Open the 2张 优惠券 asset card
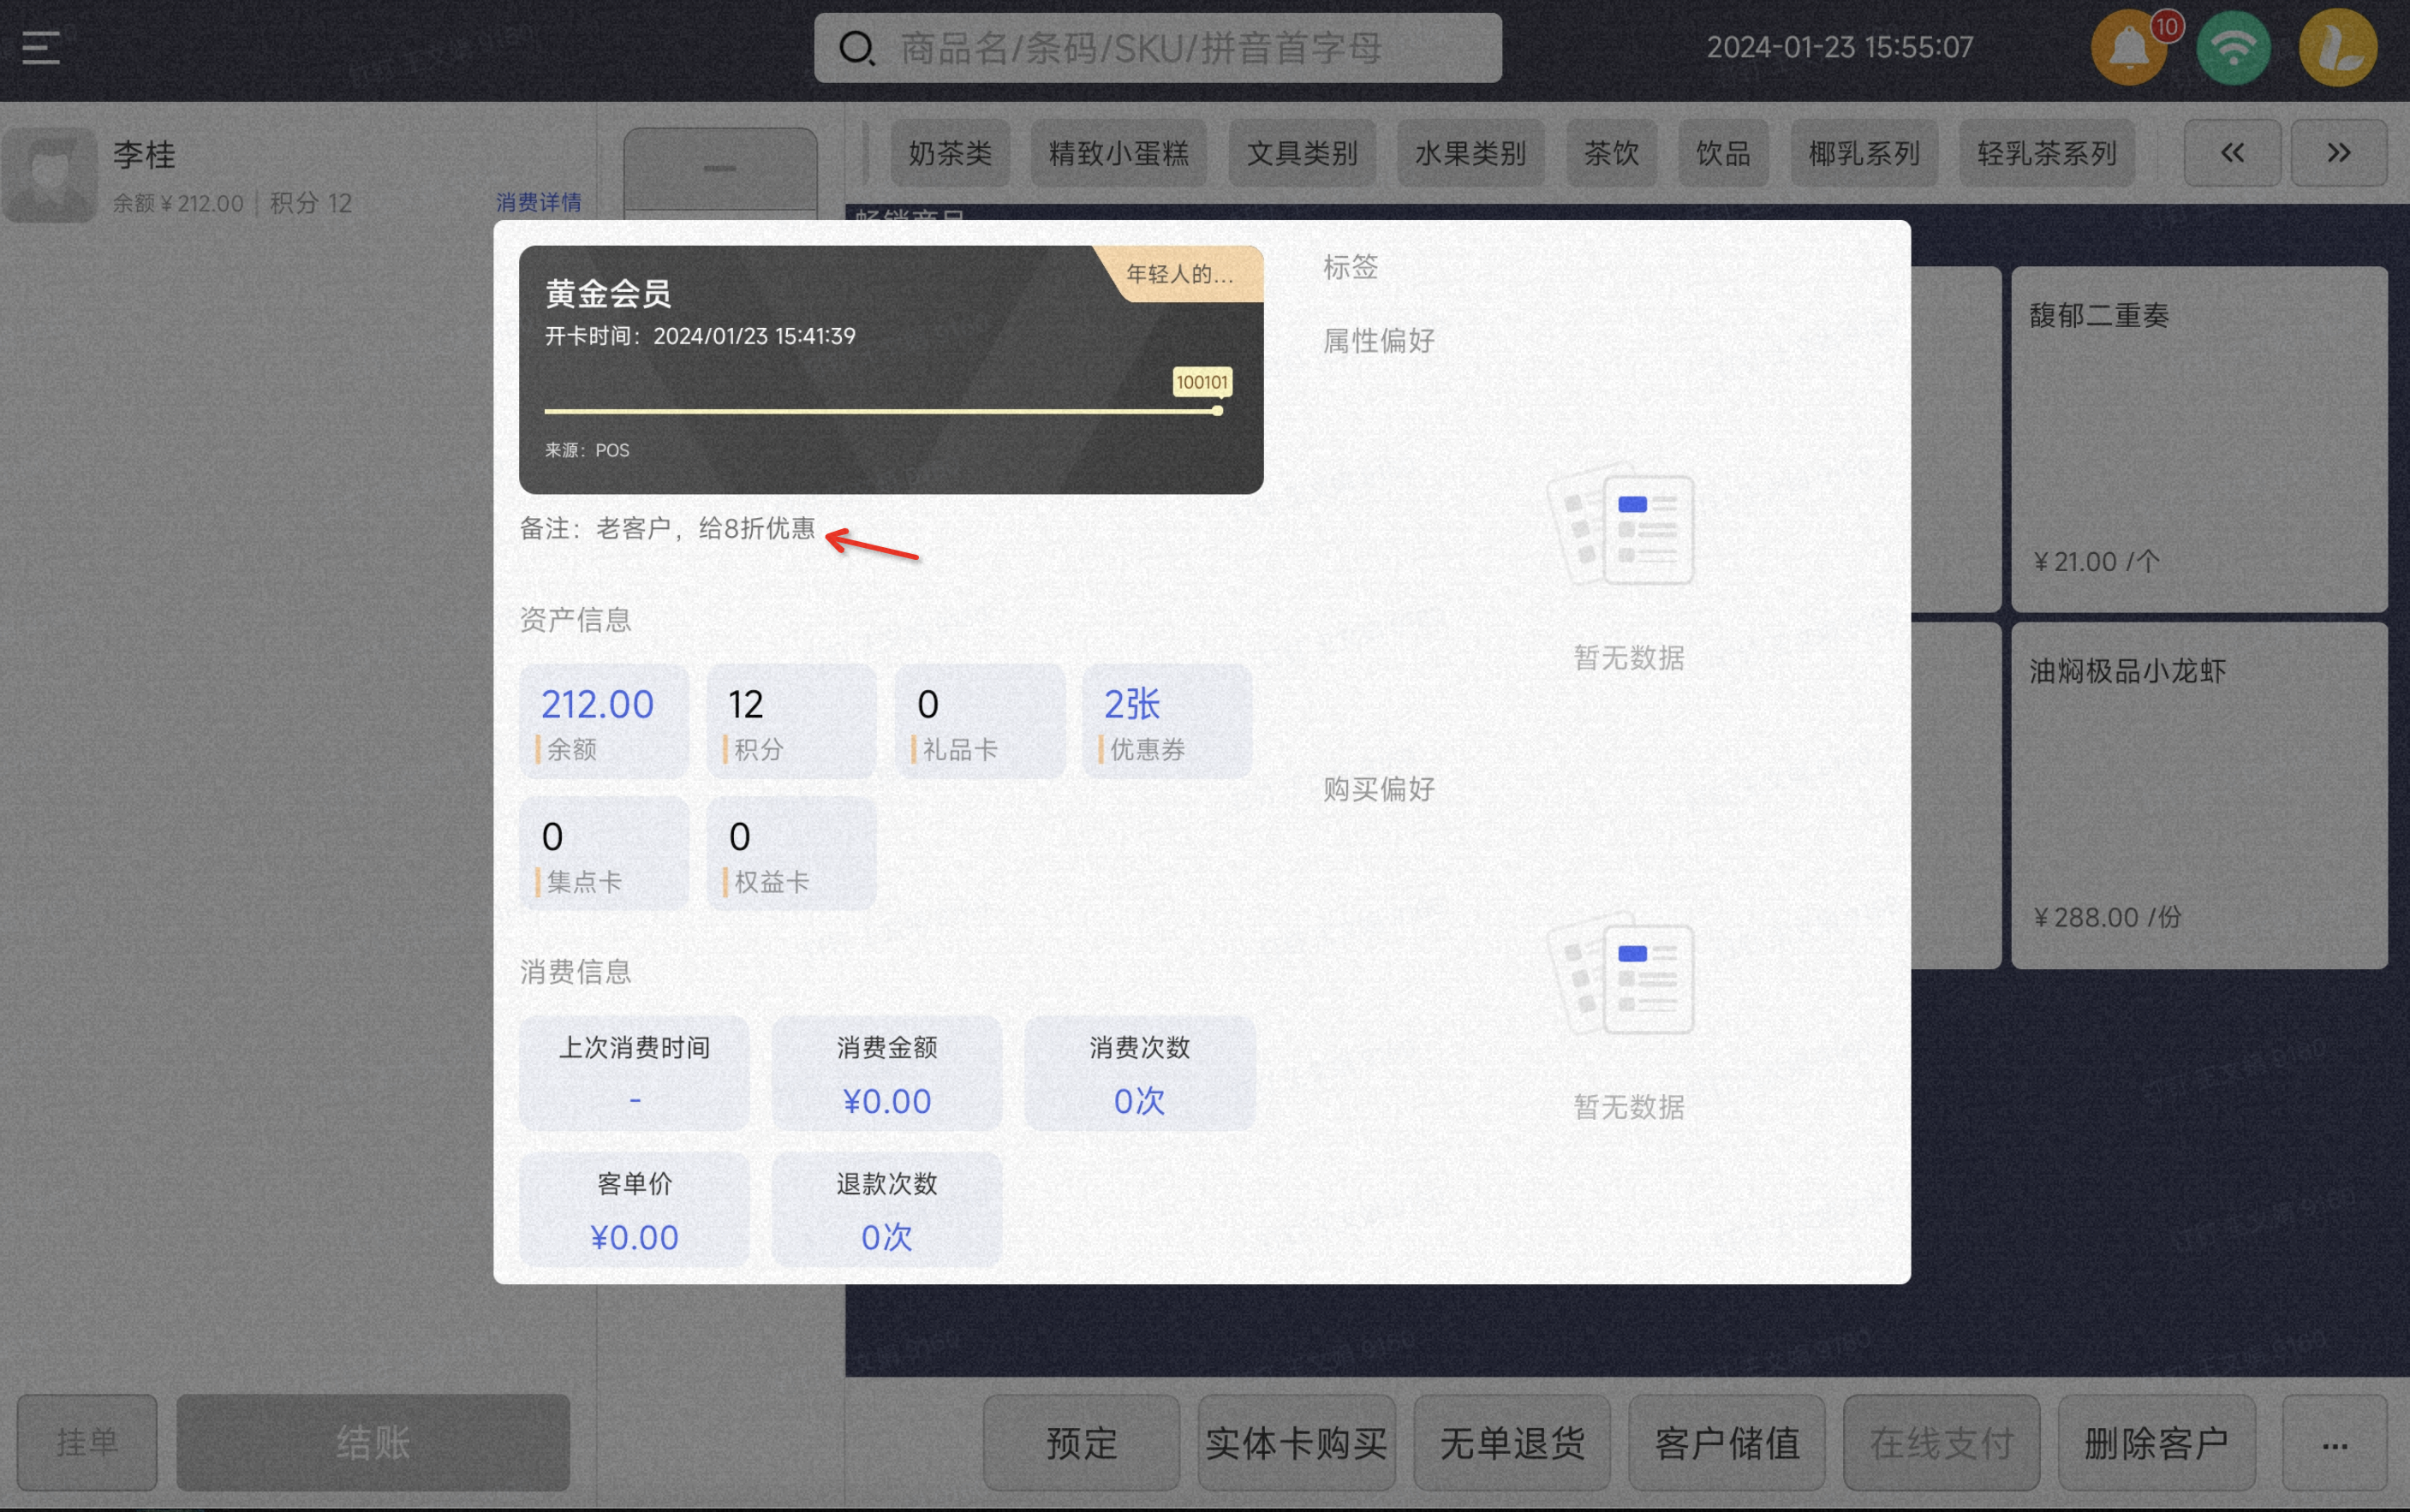The width and height of the screenshot is (2410, 1512). coord(1166,721)
